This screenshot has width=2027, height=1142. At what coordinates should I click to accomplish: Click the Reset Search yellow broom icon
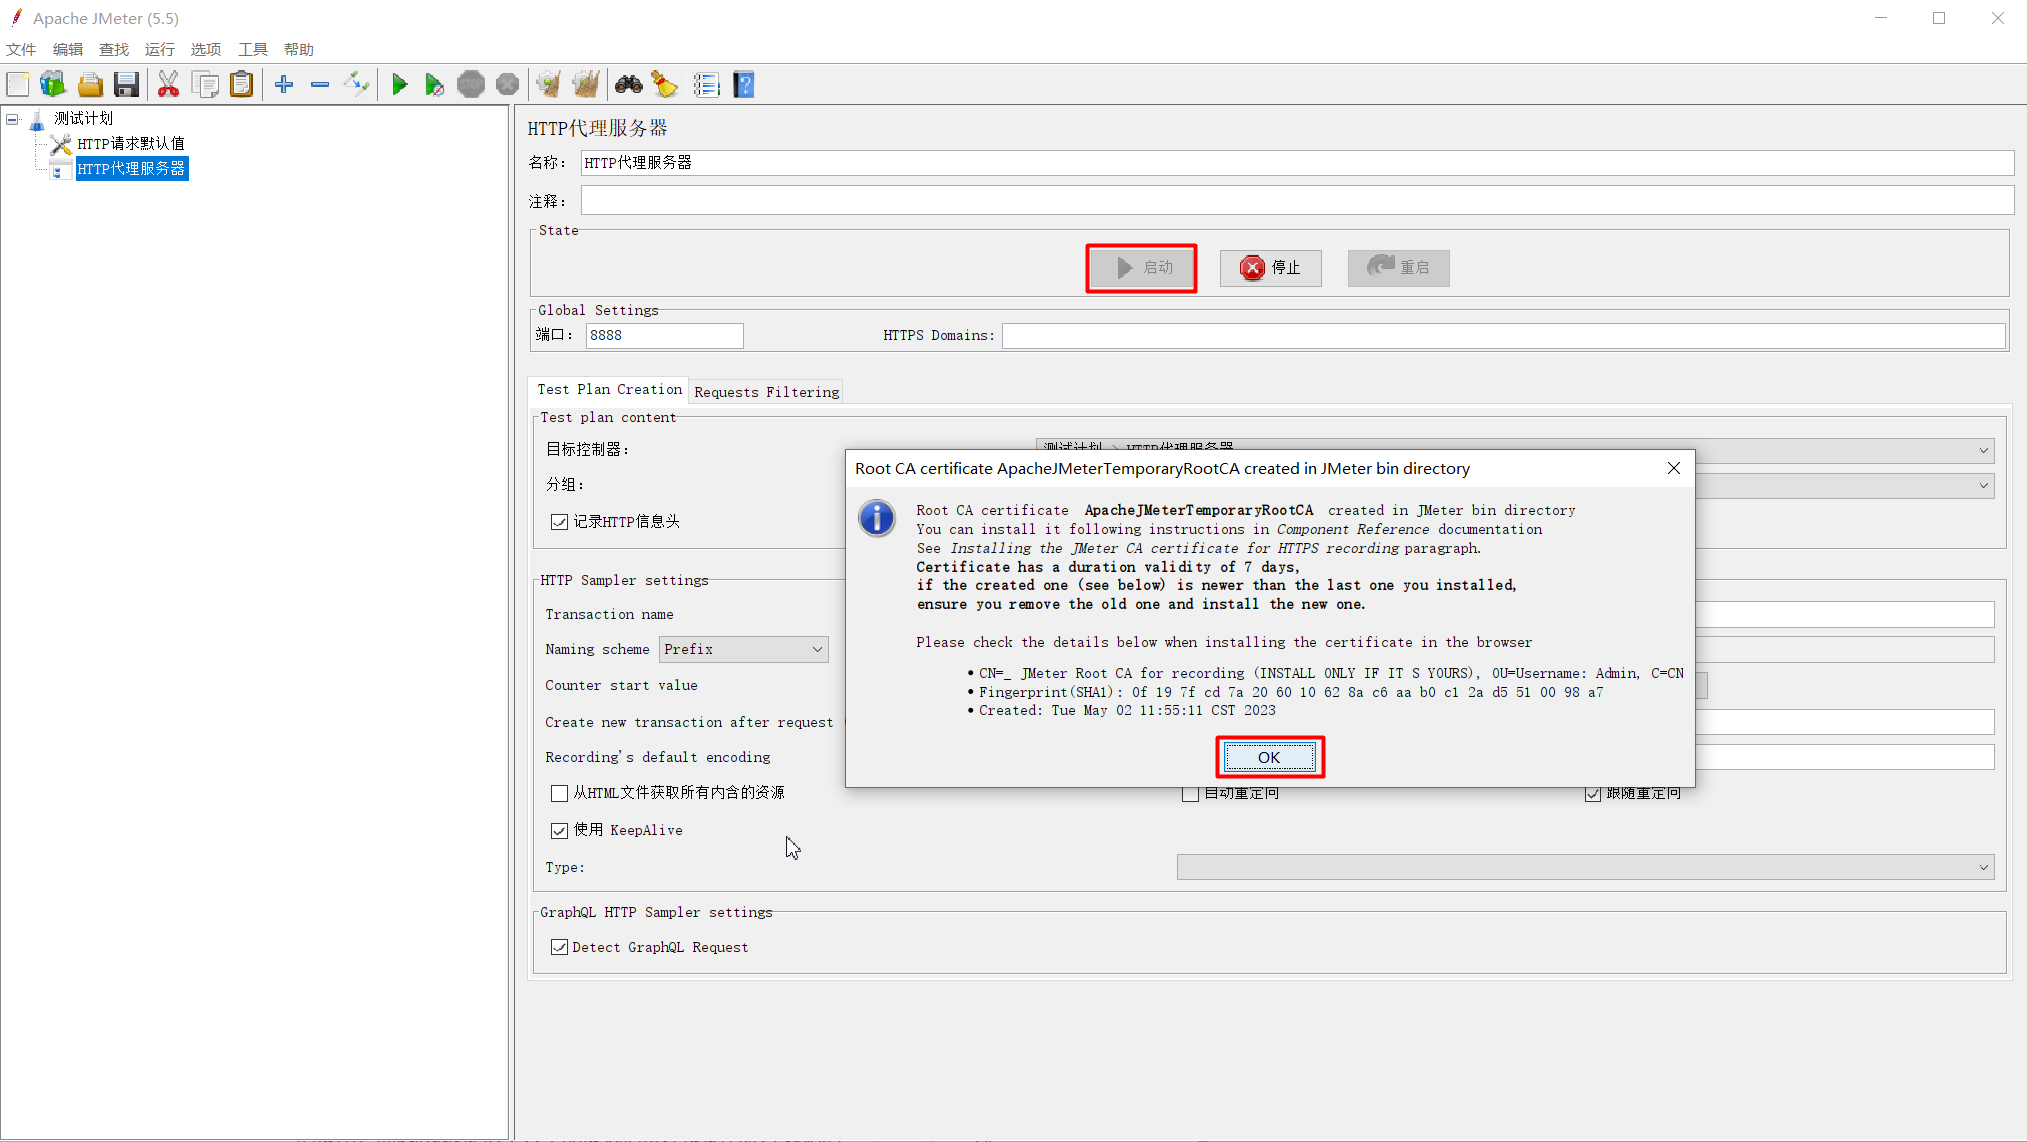(665, 85)
